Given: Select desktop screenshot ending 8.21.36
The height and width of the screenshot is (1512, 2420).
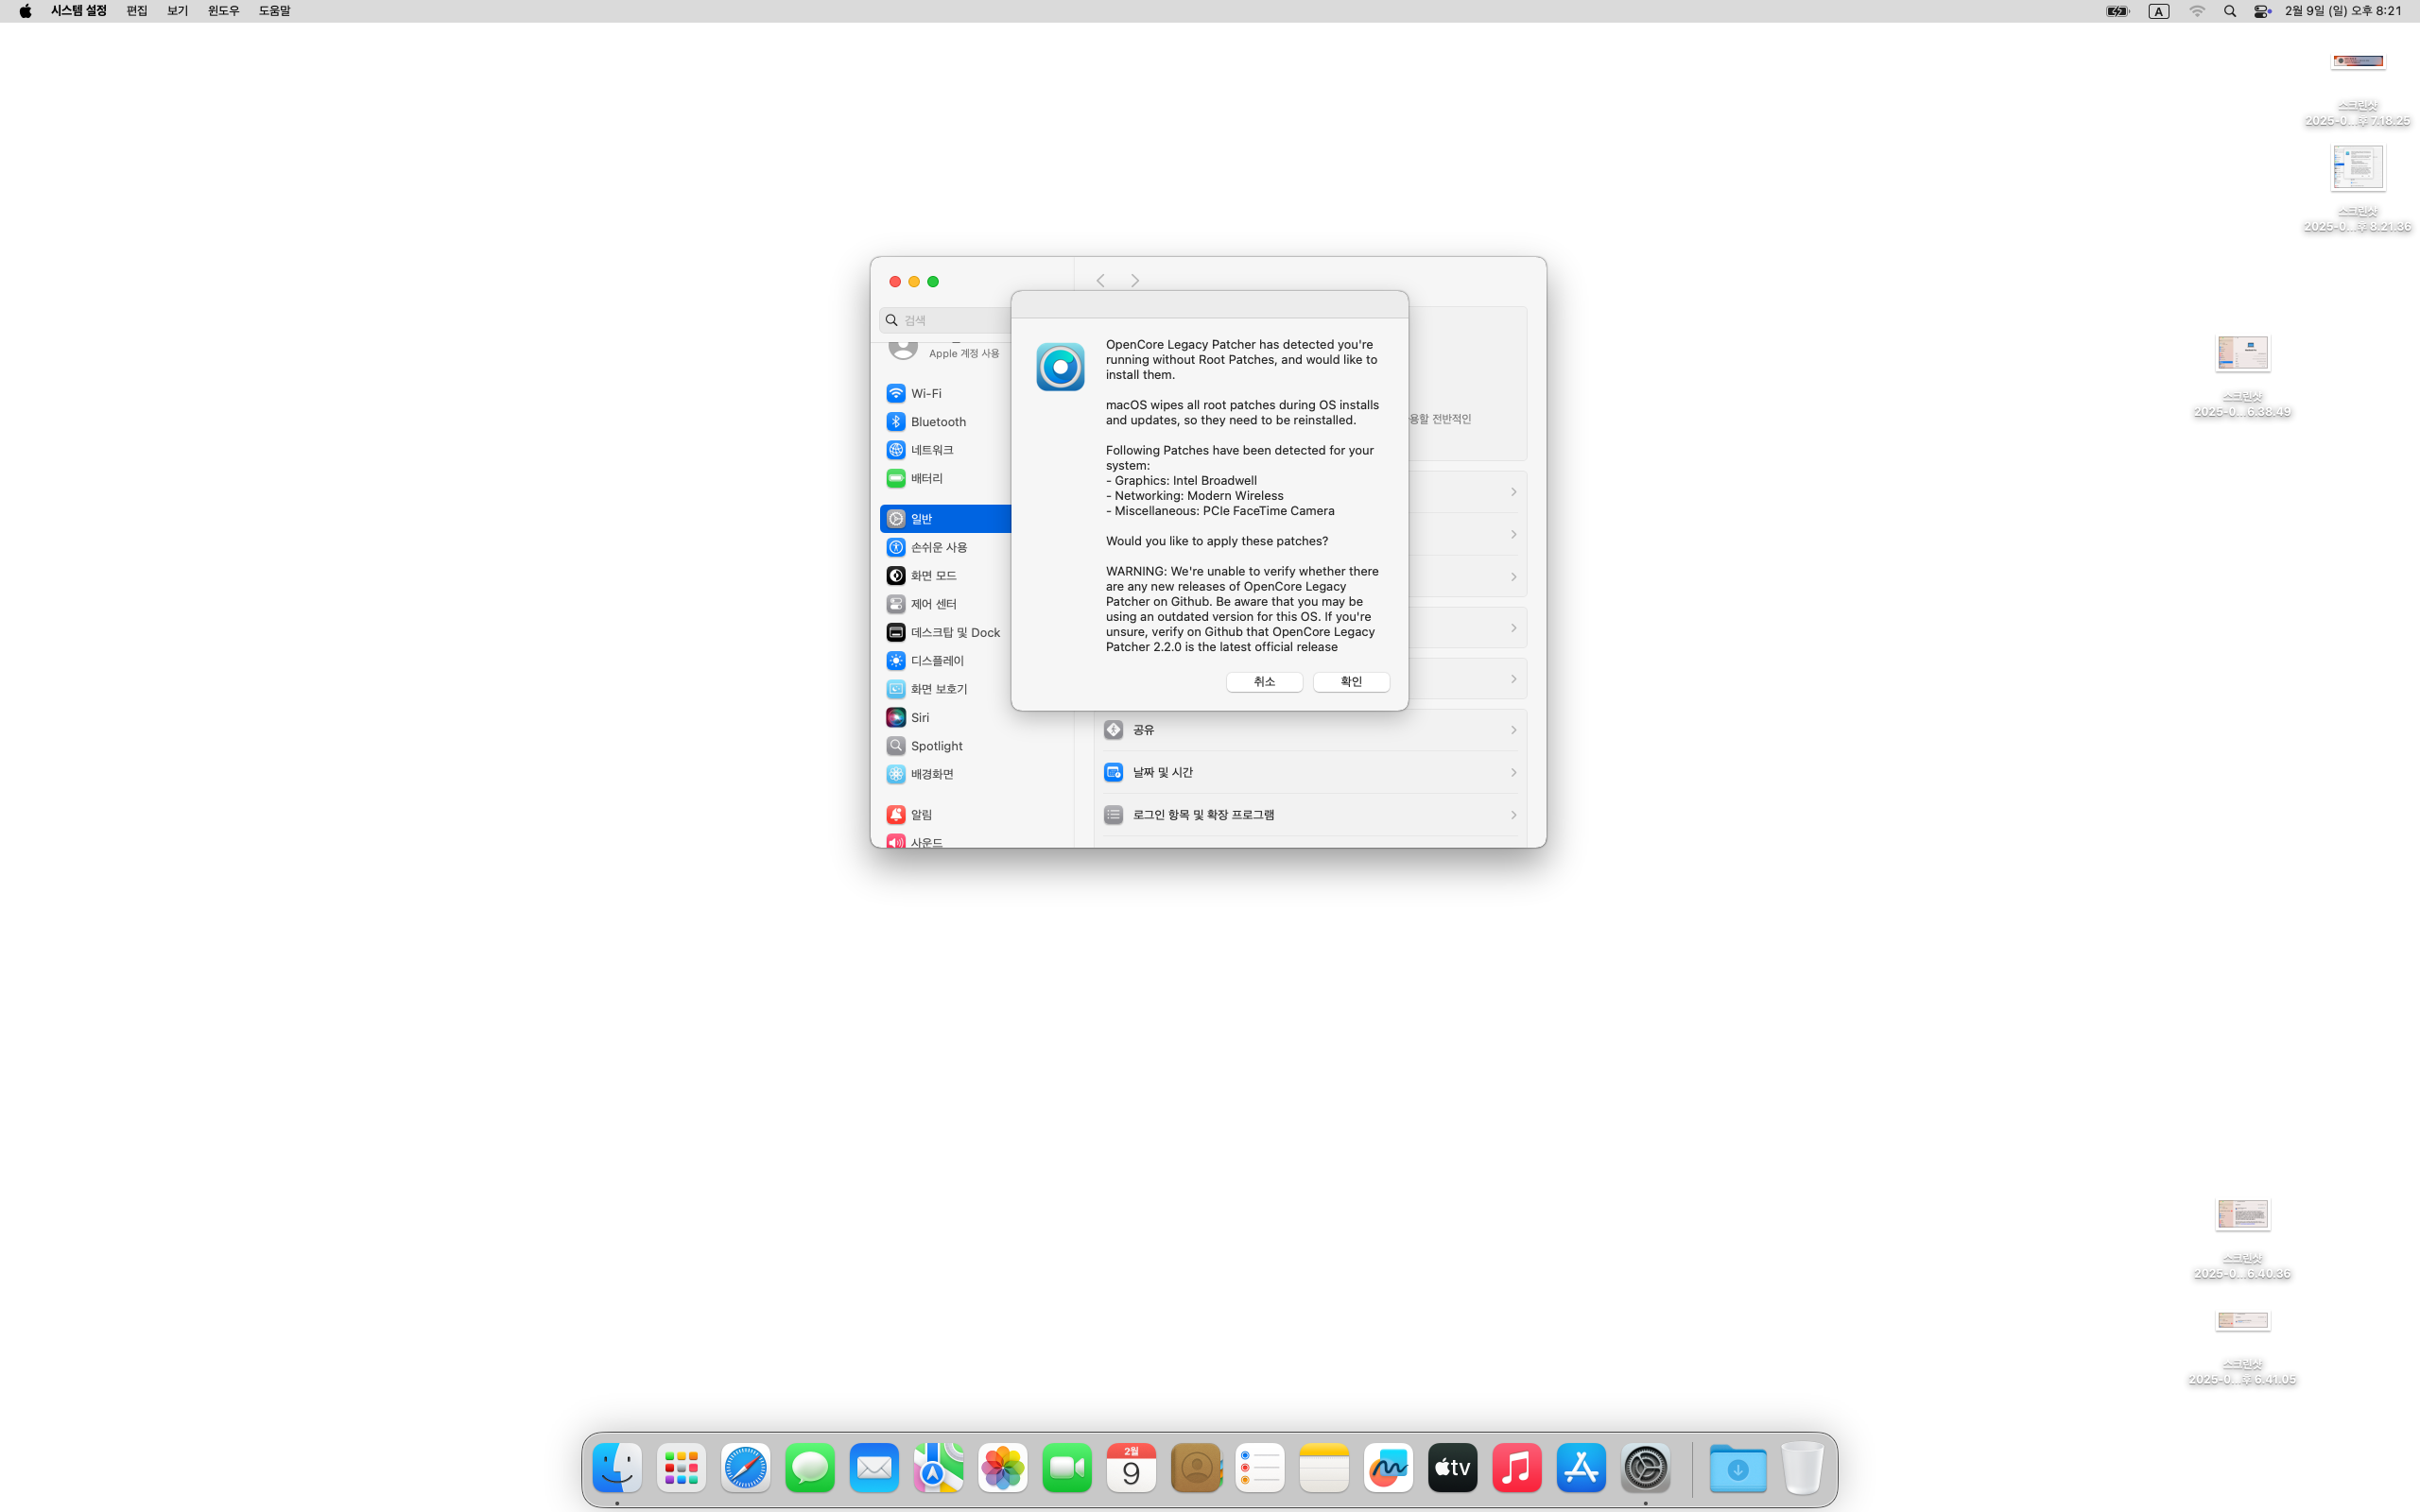Looking at the screenshot, I should 2358,188.
